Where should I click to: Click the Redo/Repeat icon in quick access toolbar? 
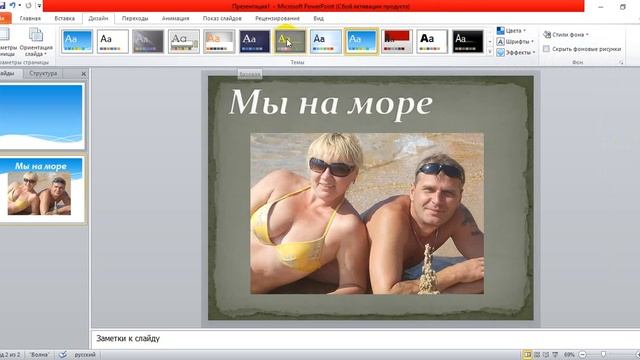point(28,6)
